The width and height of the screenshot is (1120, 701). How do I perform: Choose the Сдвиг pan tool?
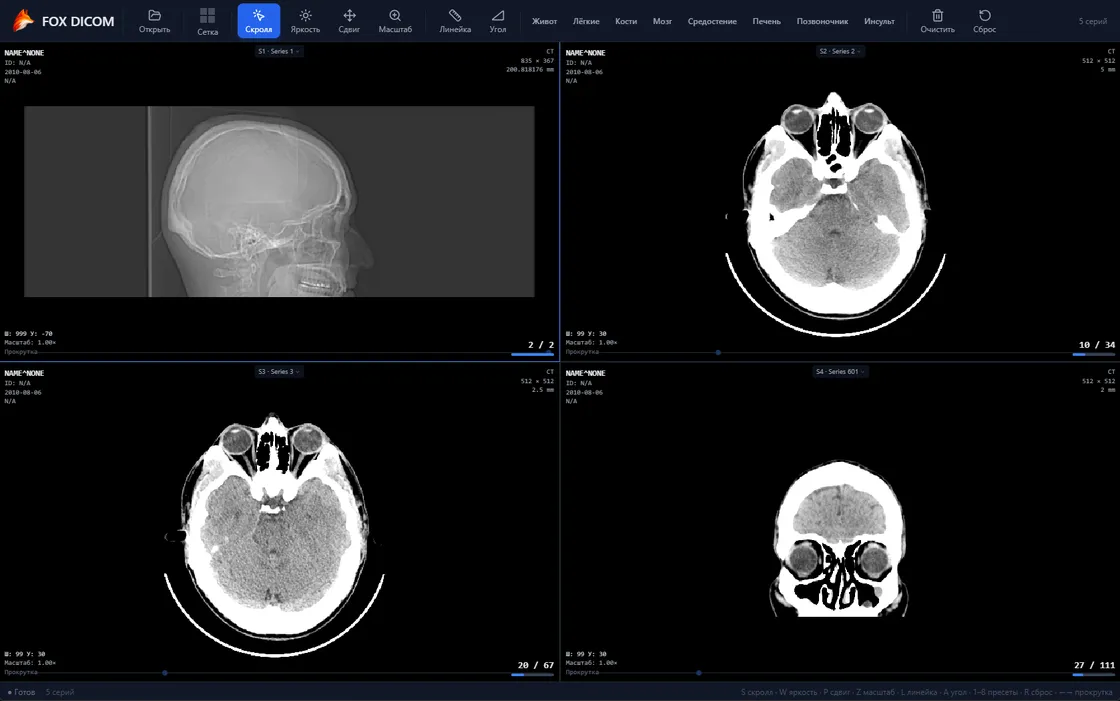pos(349,21)
